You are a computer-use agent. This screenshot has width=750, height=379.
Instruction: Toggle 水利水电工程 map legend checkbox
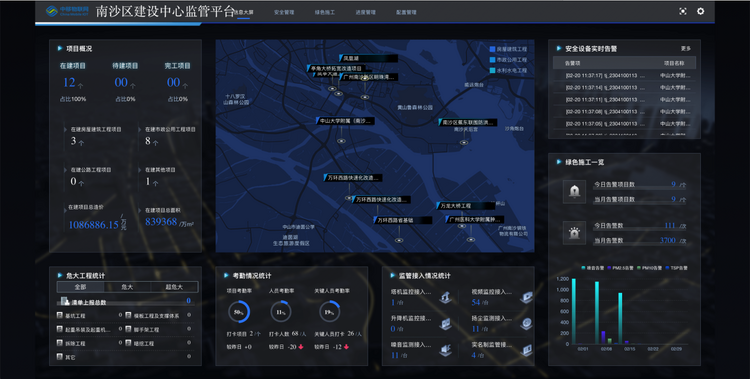(492, 70)
